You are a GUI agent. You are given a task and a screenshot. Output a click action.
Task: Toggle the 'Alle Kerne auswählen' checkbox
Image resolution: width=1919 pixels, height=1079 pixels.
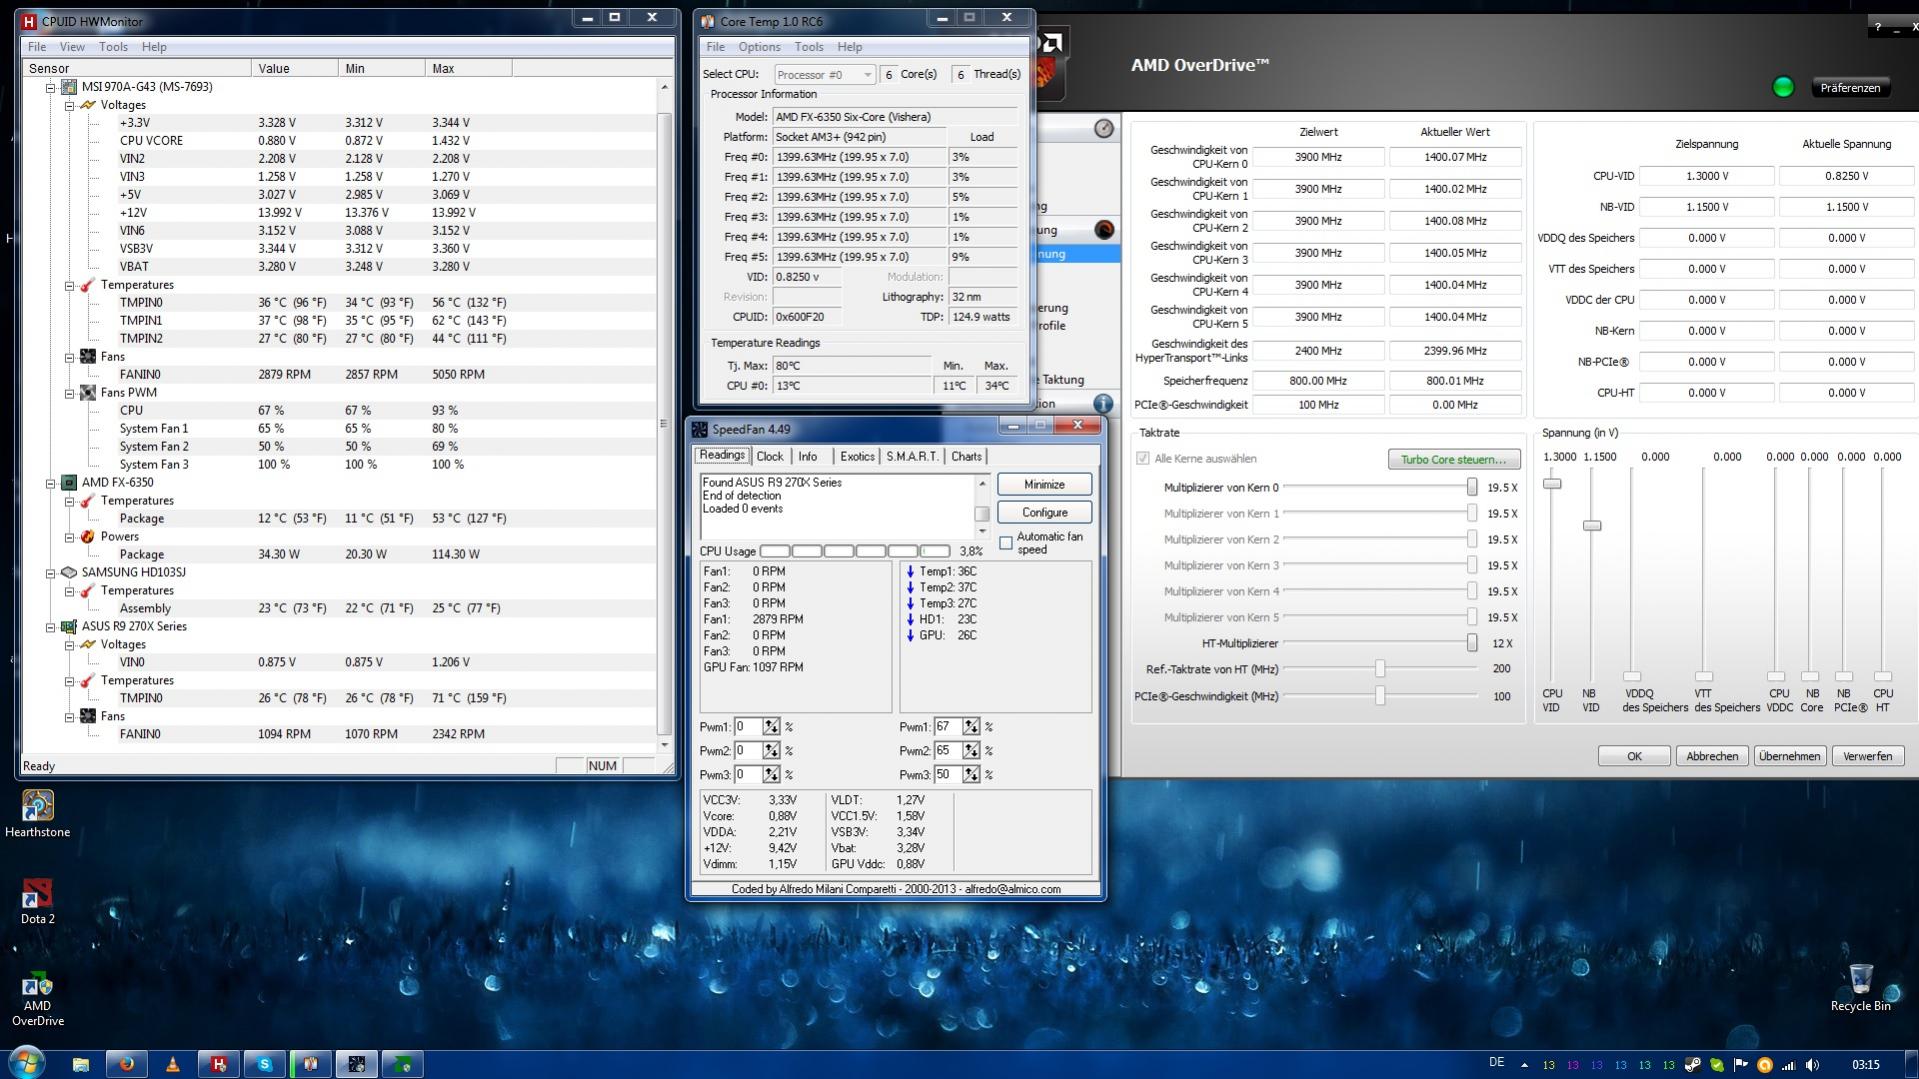1142,458
